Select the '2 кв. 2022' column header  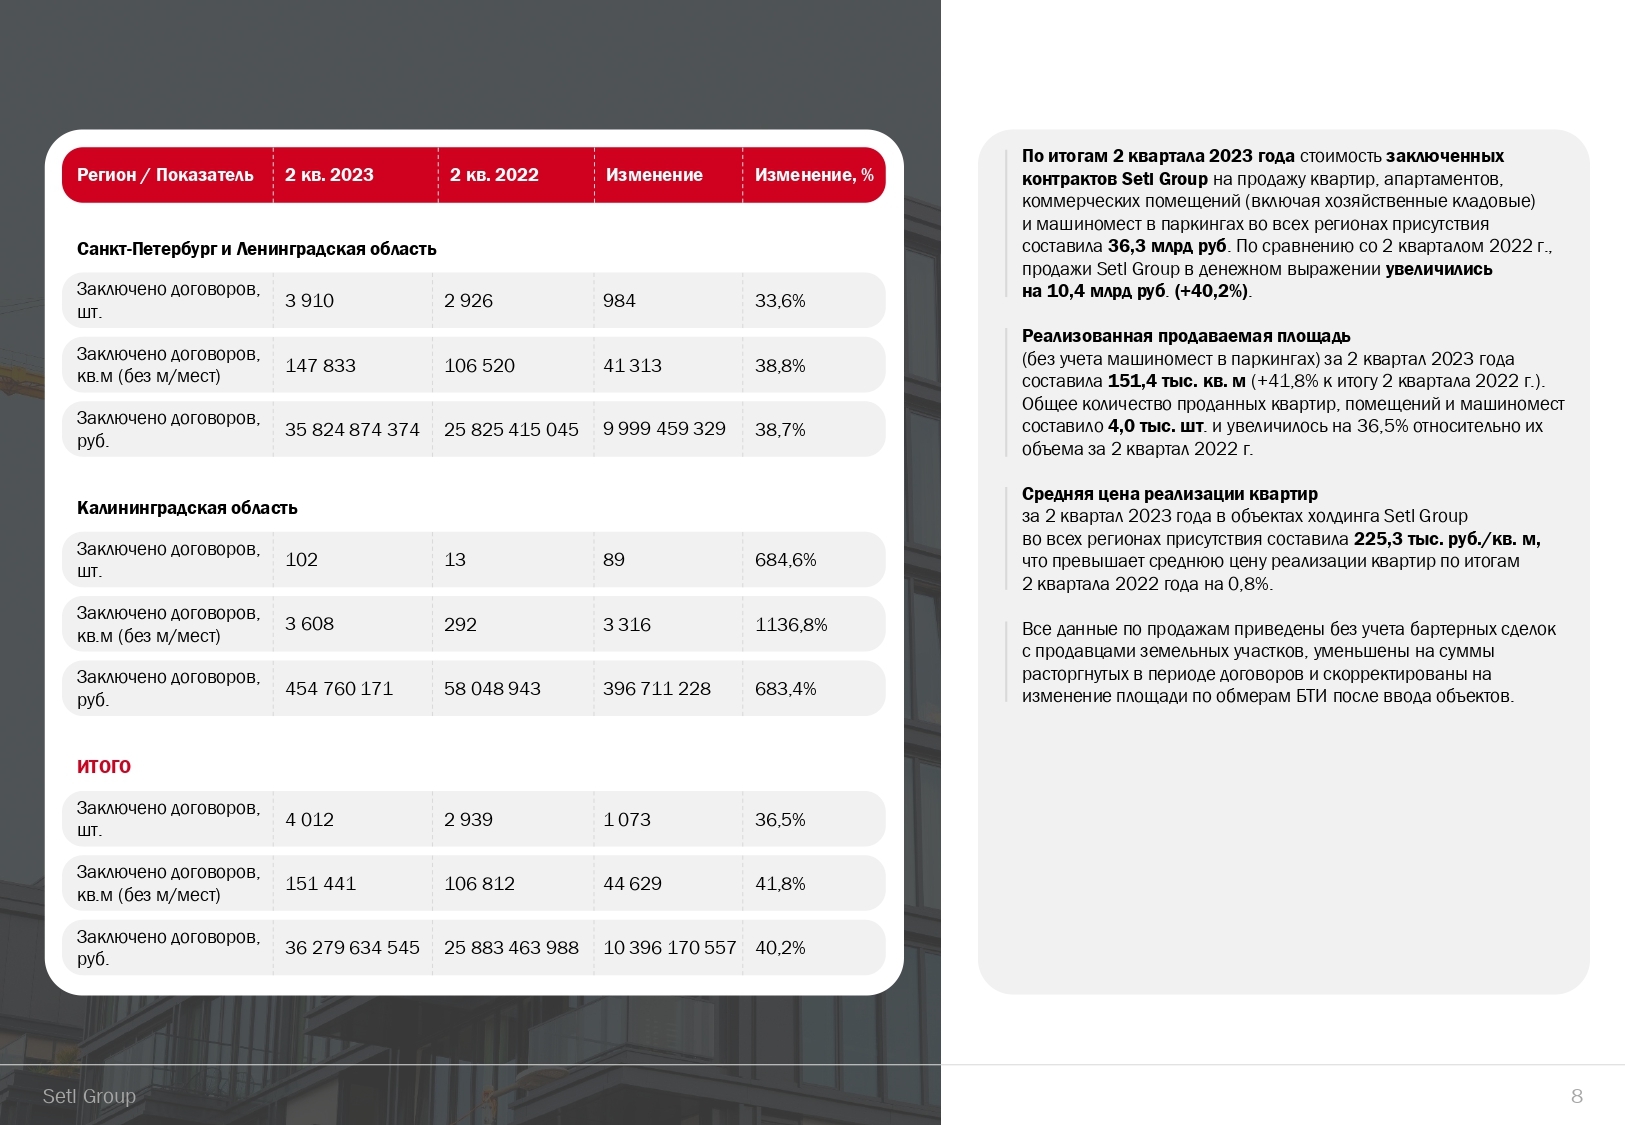[495, 175]
